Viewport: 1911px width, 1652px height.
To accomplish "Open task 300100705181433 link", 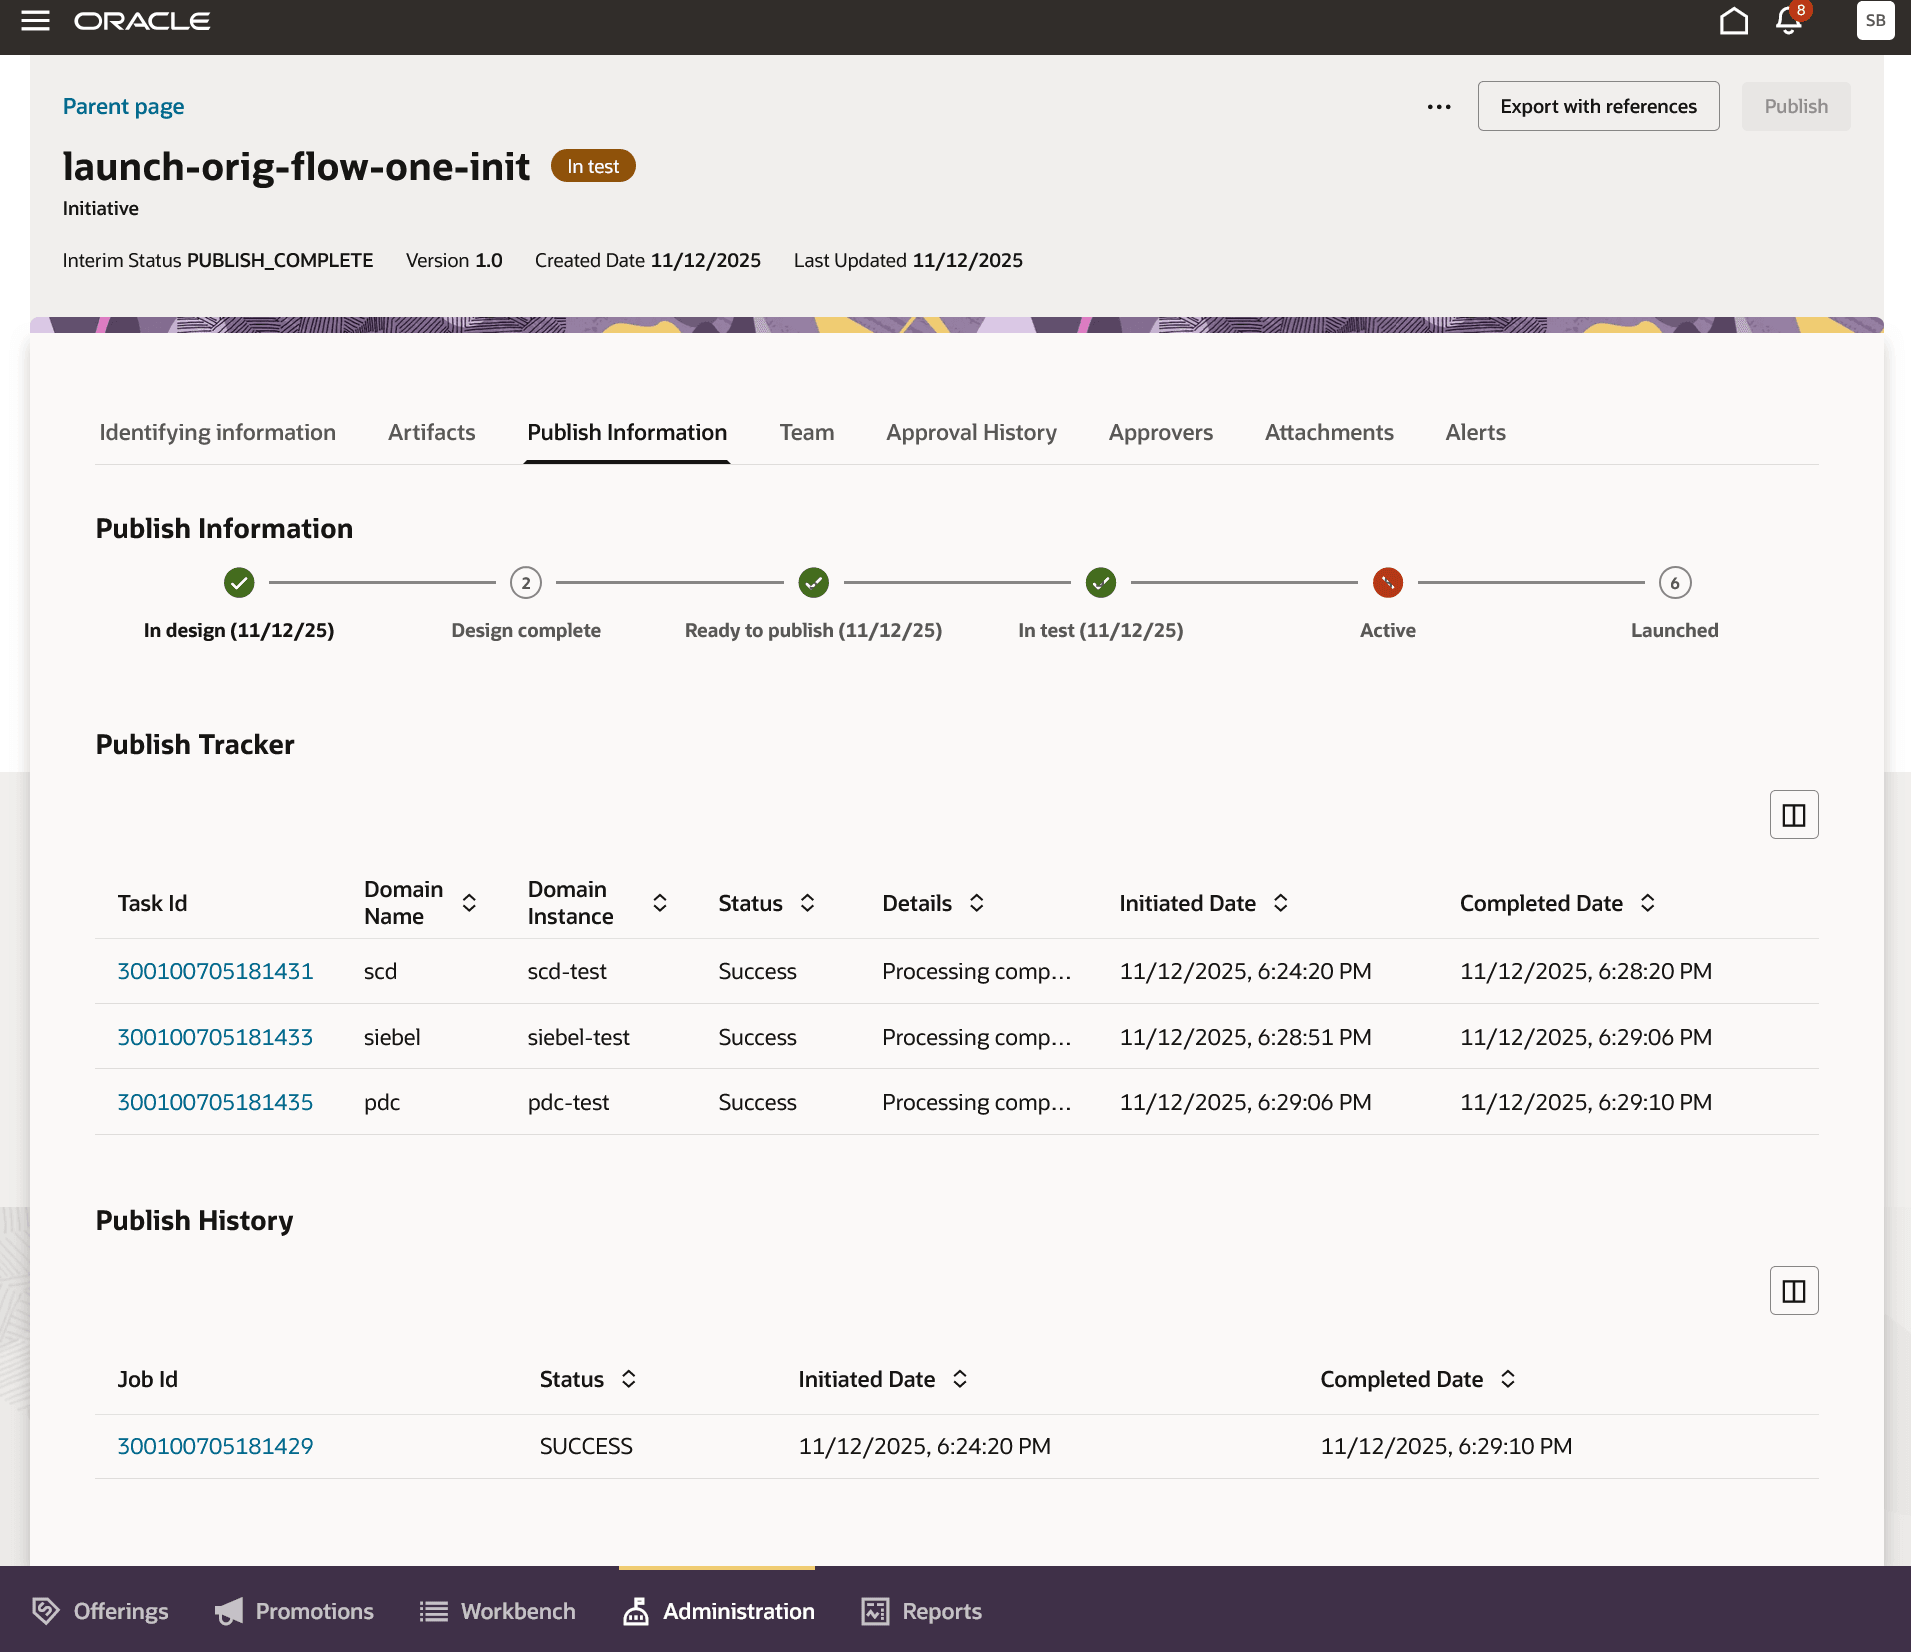I will (215, 1037).
